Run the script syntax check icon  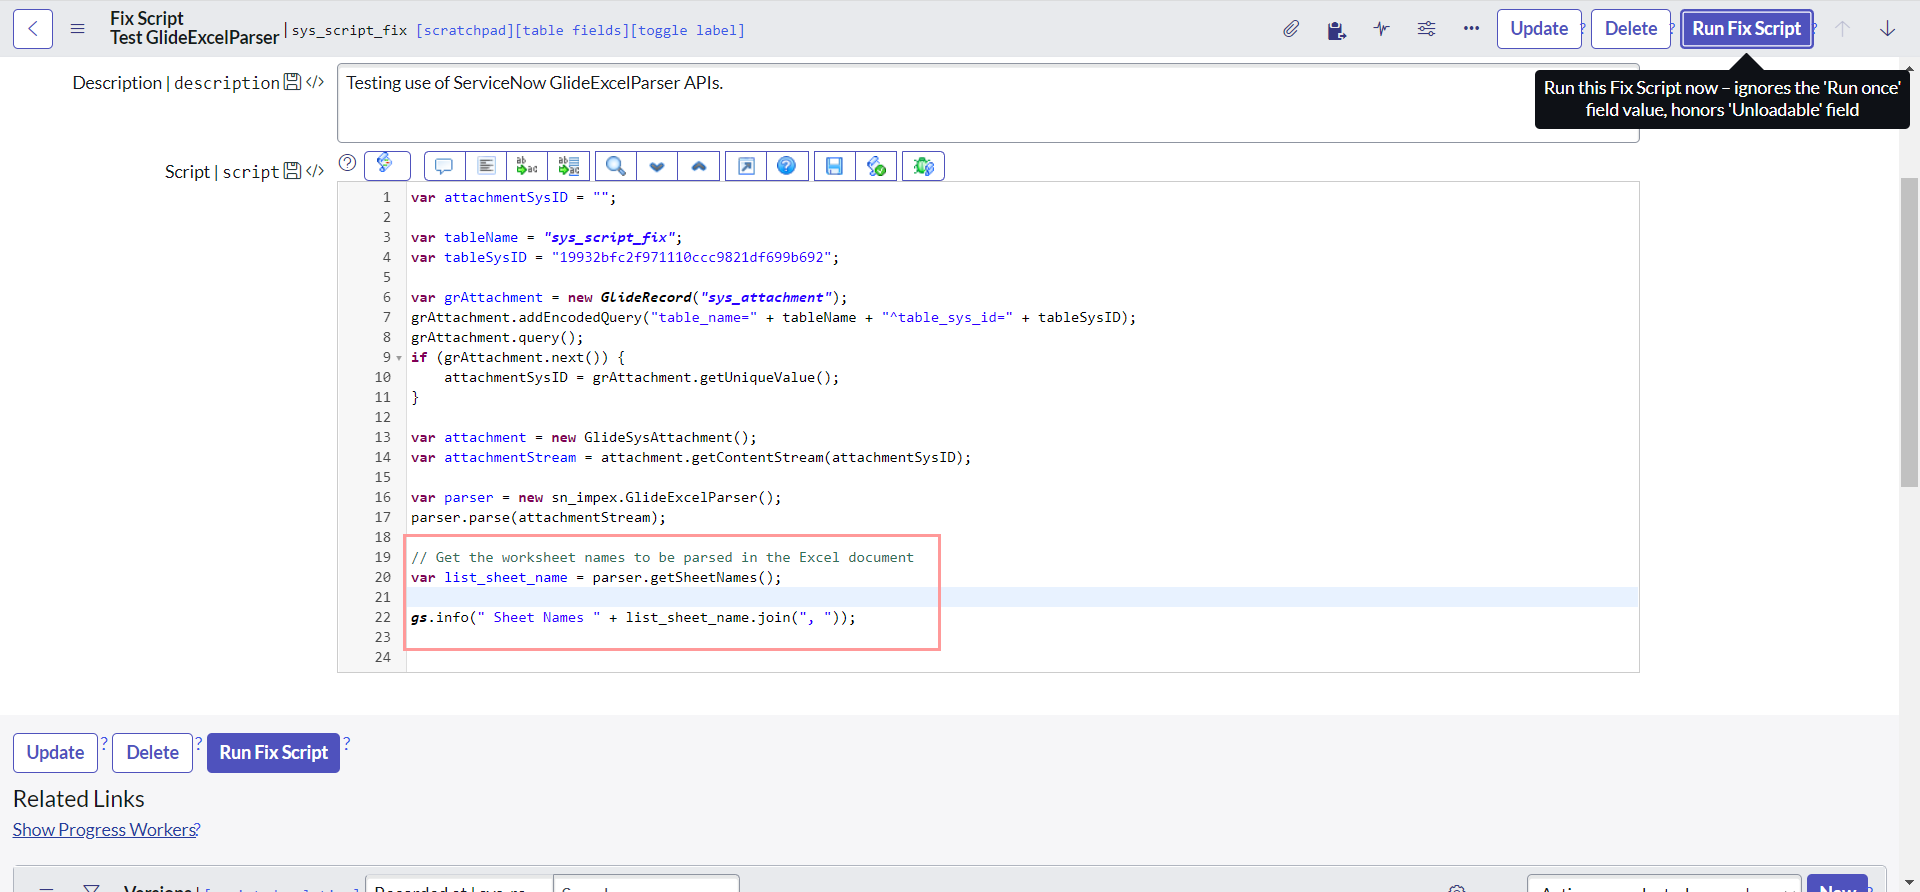(x=876, y=166)
